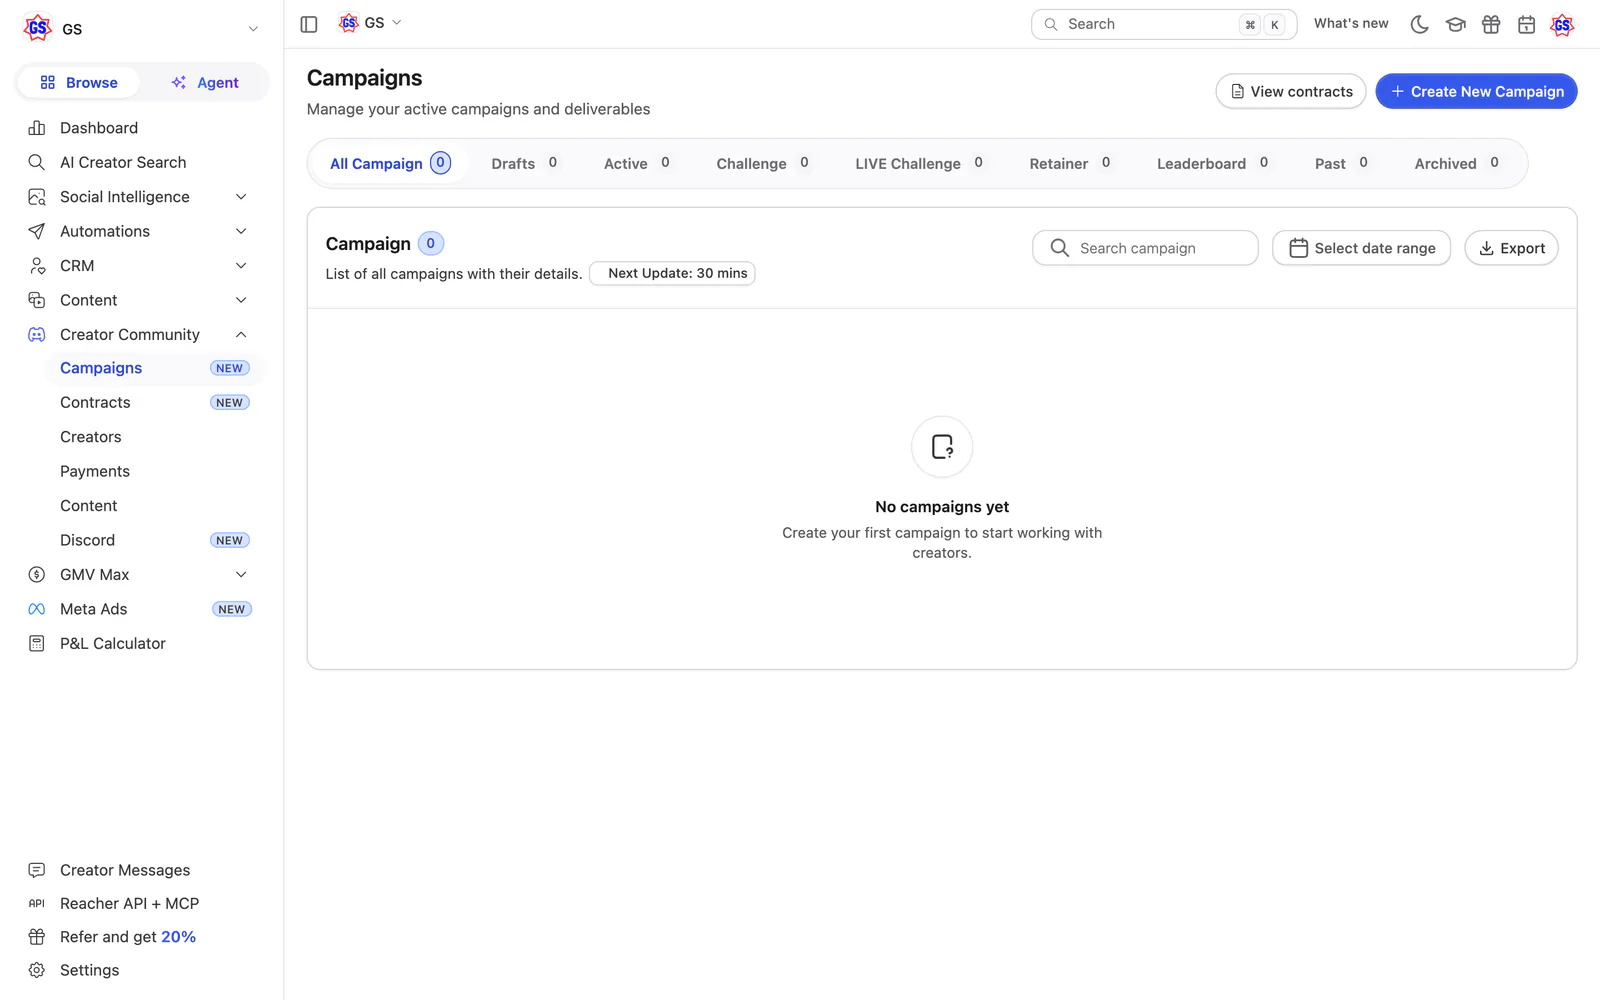Select the Past tab
This screenshot has height=1000, width=1600.
(1342, 163)
